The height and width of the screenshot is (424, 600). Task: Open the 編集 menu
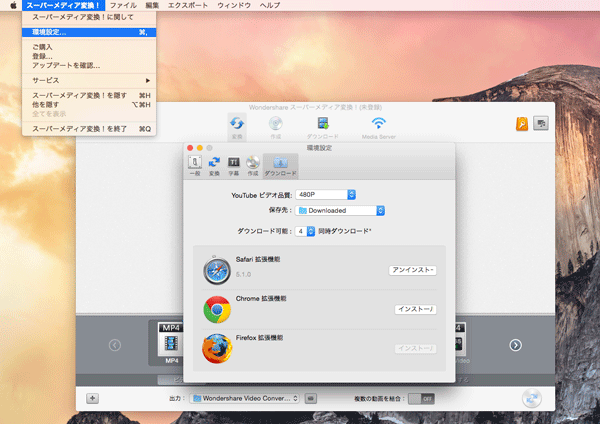pyautogui.click(x=152, y=5)
